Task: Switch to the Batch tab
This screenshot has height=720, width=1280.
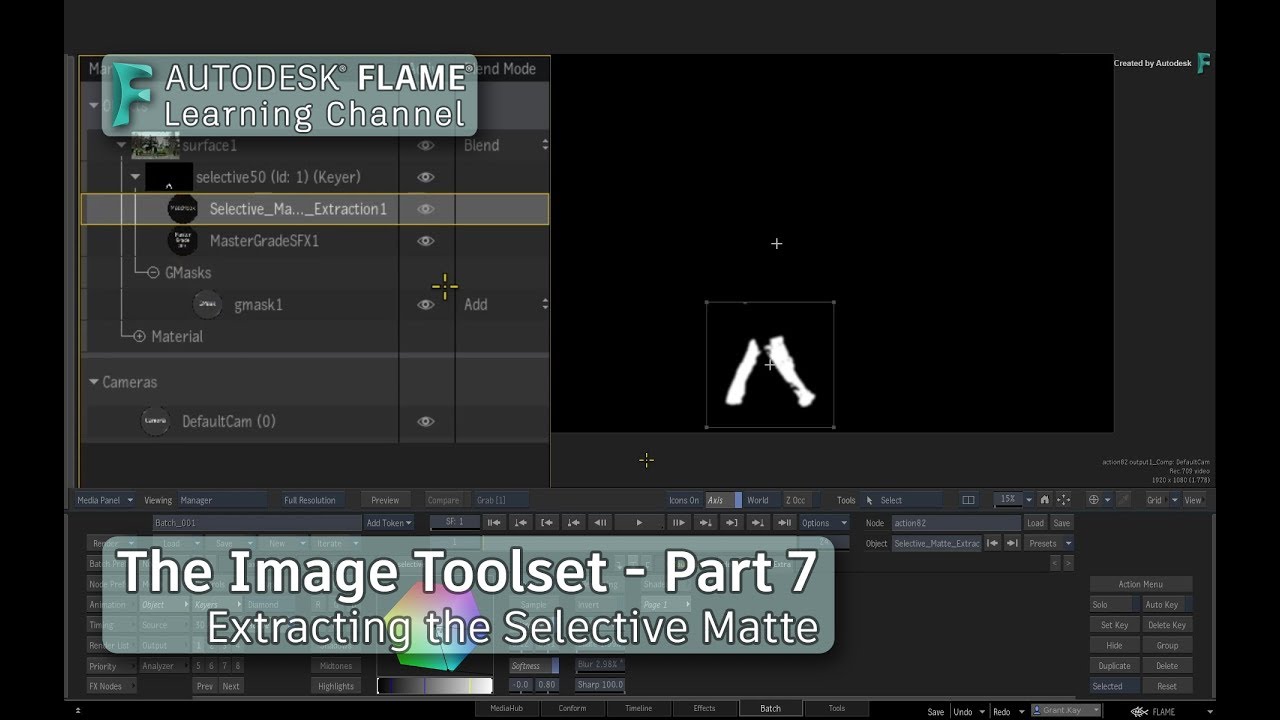Action: click(770, 708)
